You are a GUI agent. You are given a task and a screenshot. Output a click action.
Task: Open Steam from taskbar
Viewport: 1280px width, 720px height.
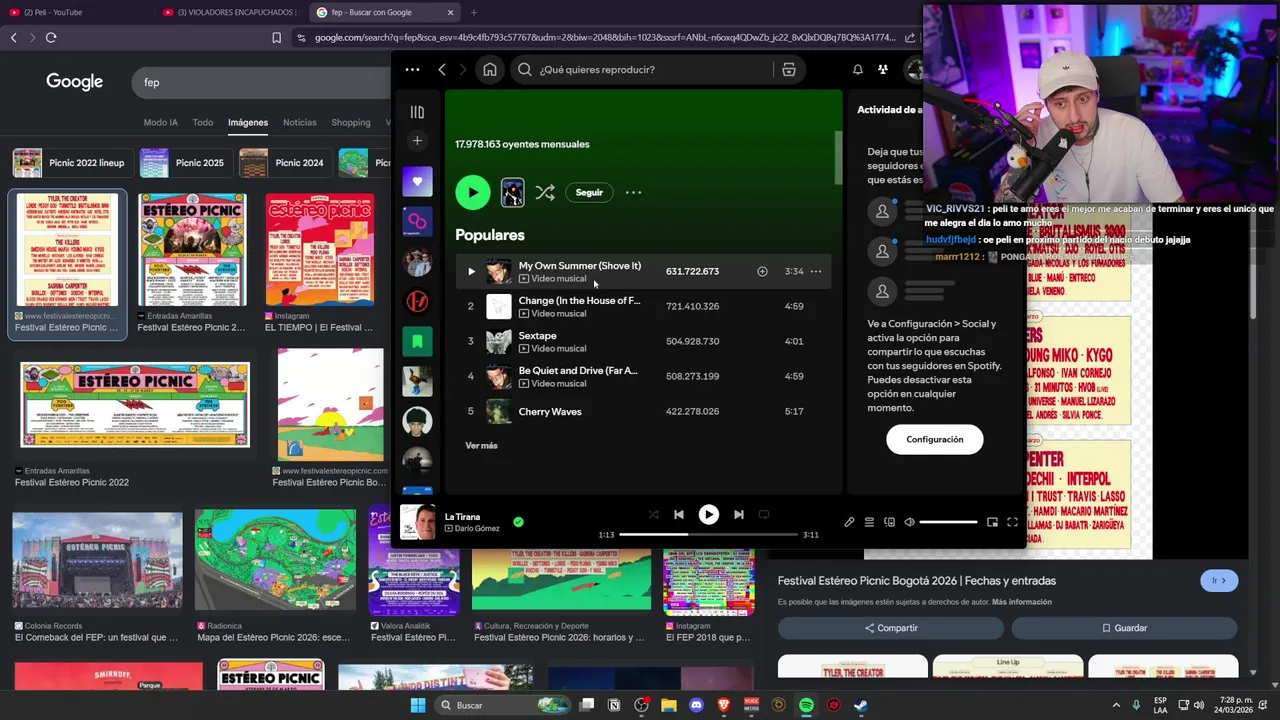point(861,705)
